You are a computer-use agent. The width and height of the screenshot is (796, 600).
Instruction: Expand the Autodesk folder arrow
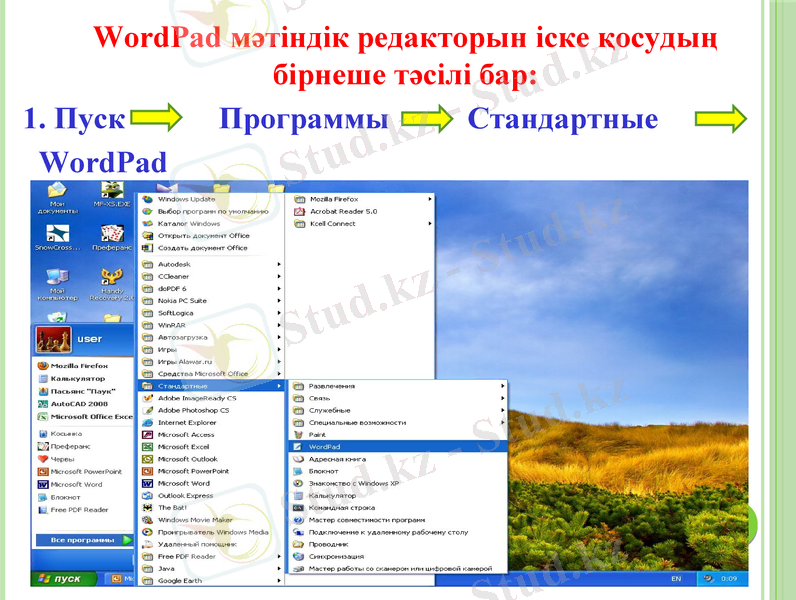(x=279, y=264)
